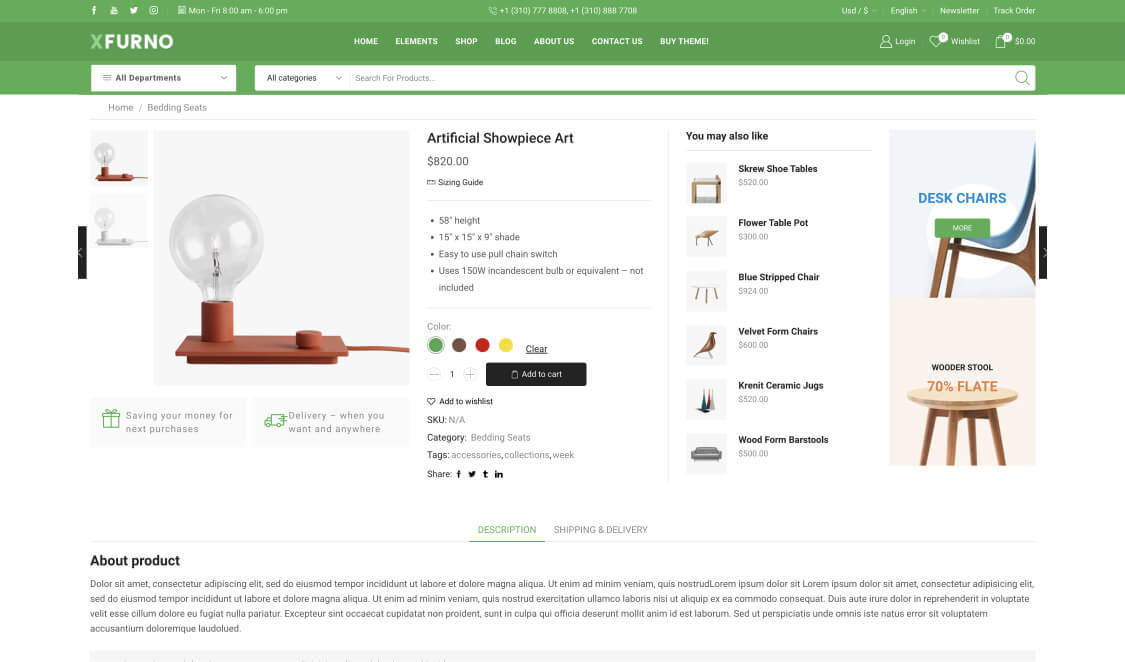Select the red color swatch
1125x662 pixels.
[x=482, y=345]
